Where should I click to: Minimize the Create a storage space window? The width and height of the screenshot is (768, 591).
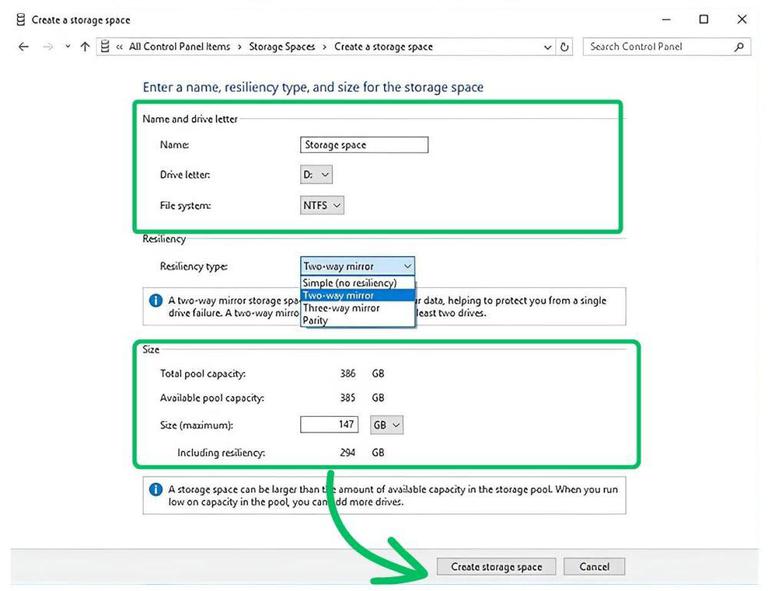pyautogui.click(x=666, y=20)
